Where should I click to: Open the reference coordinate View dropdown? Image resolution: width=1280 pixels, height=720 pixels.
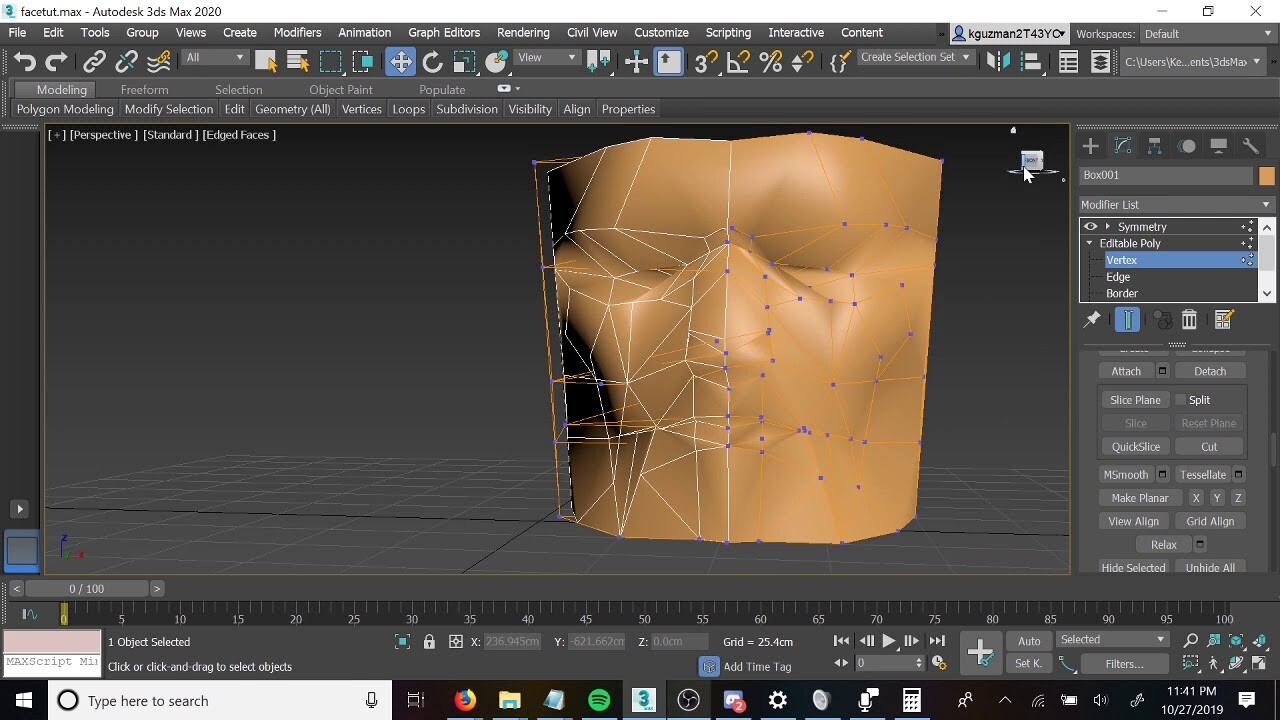click(x=547, y=58)
